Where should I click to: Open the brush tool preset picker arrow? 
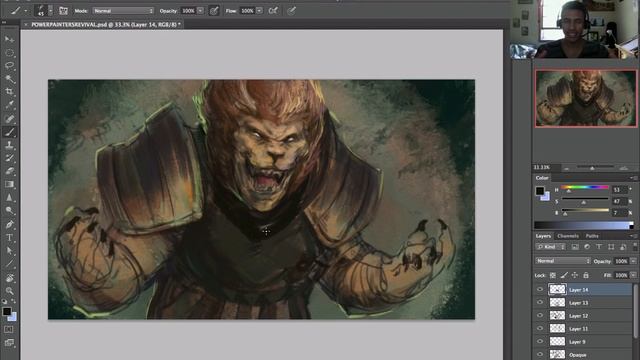tap(26, 11)
